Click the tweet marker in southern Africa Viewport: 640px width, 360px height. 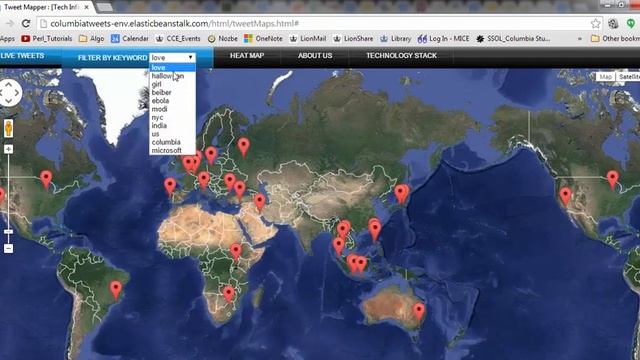[229, 295]
